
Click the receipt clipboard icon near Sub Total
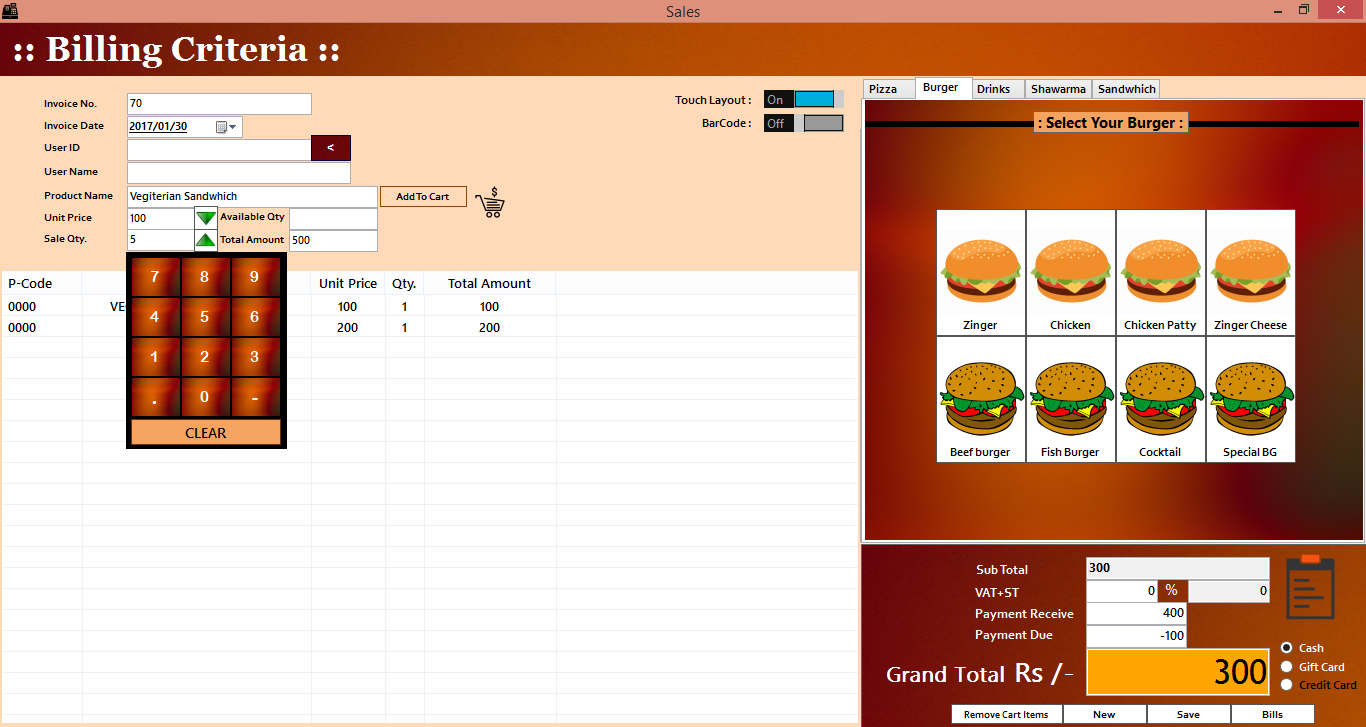pos(1310,588)
